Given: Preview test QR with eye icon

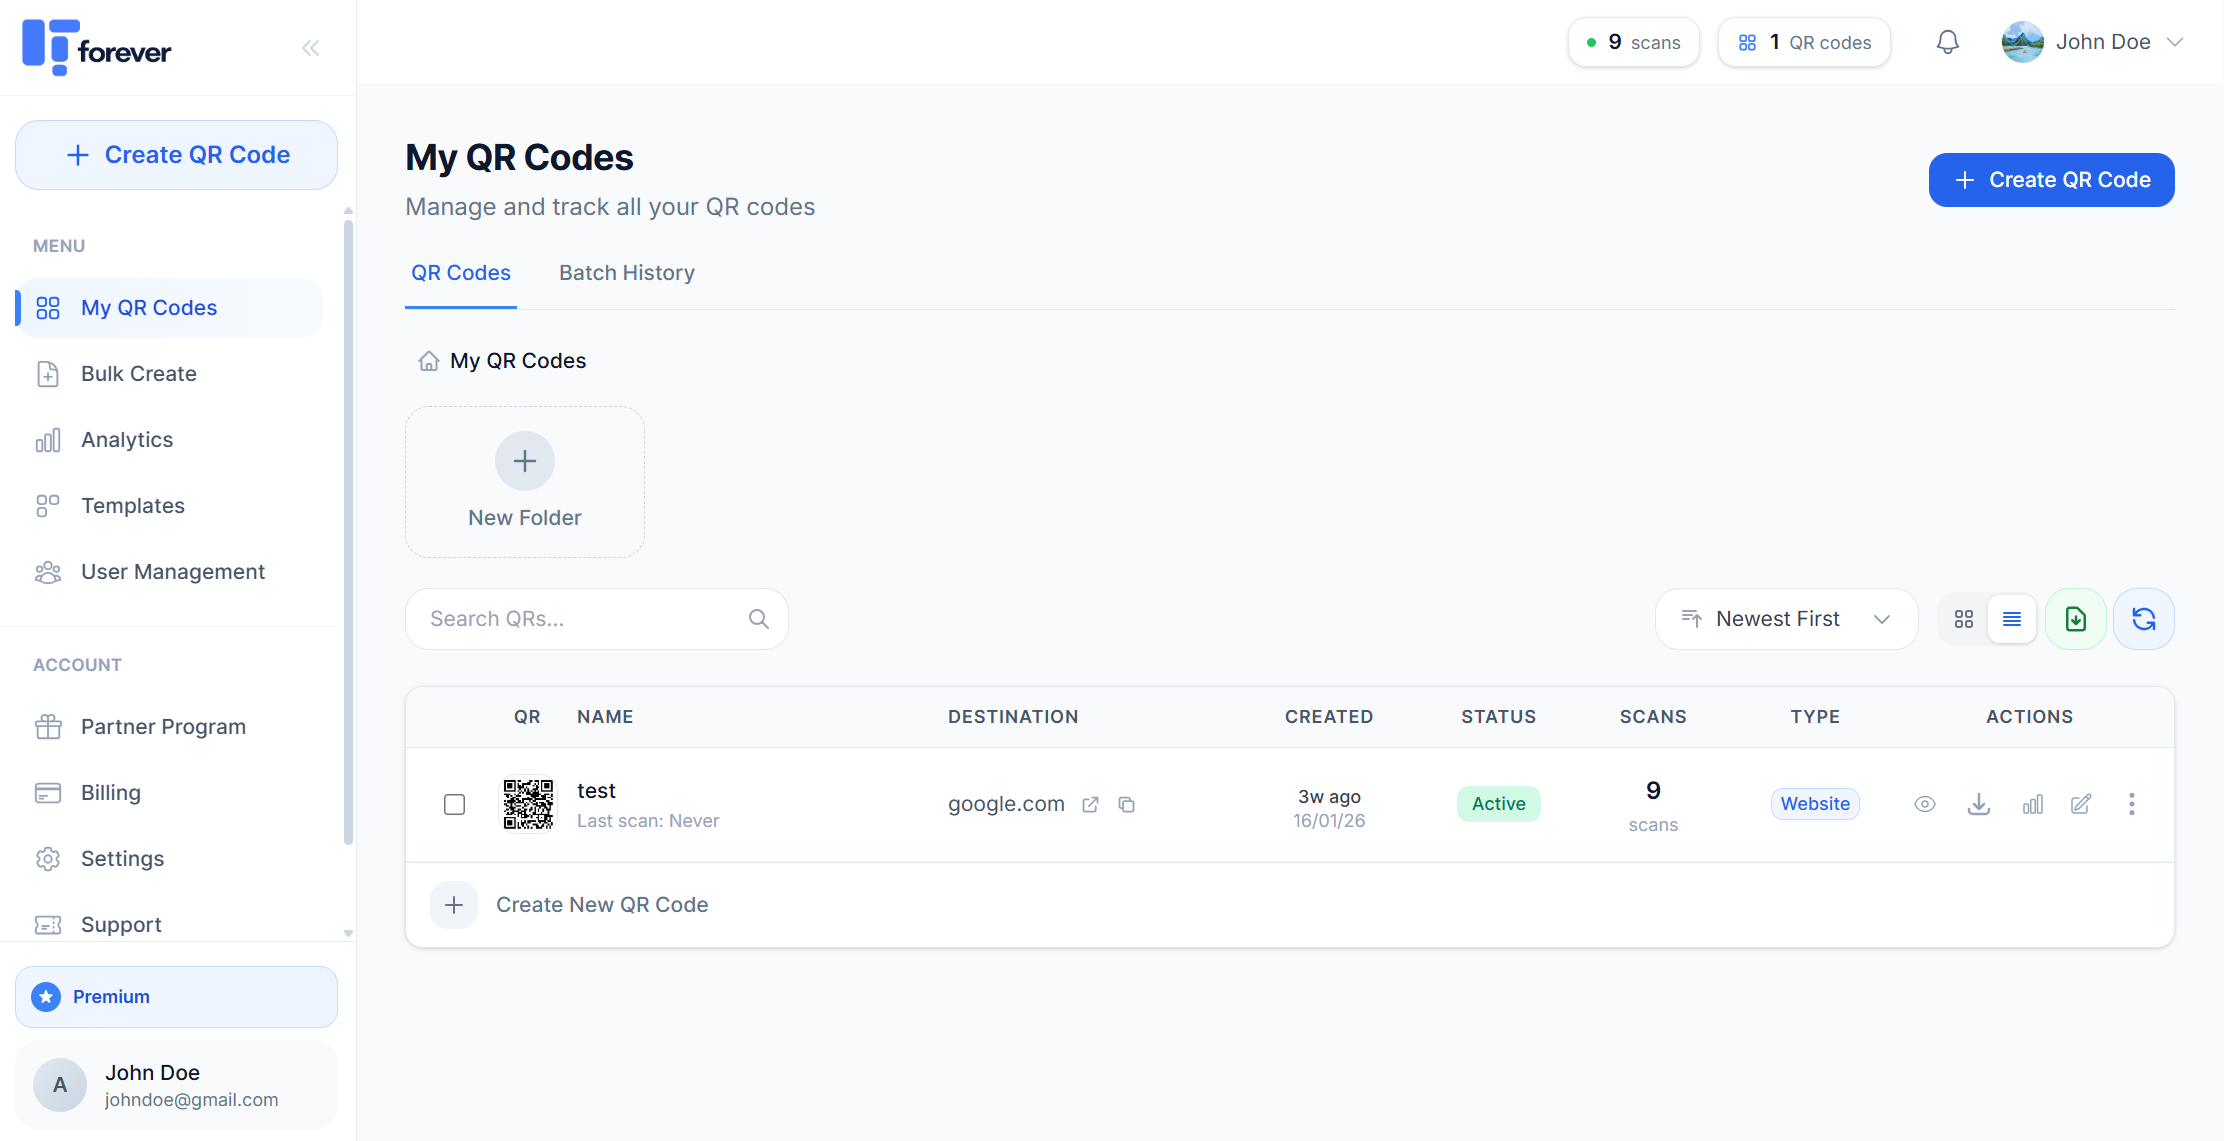Looking at the screenshot, I should click(x=1925, y=804).
